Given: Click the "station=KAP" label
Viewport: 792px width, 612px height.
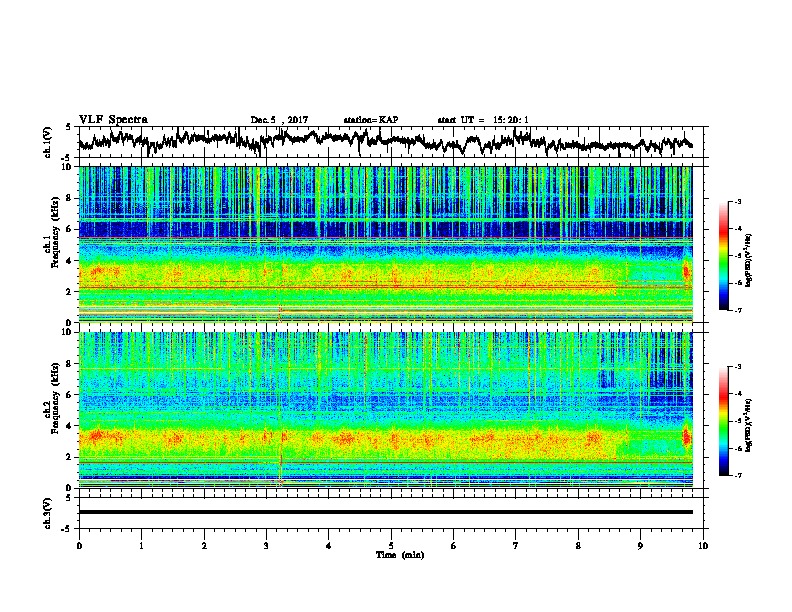Looking at the screenshot, I should click(x=371, y=120).
